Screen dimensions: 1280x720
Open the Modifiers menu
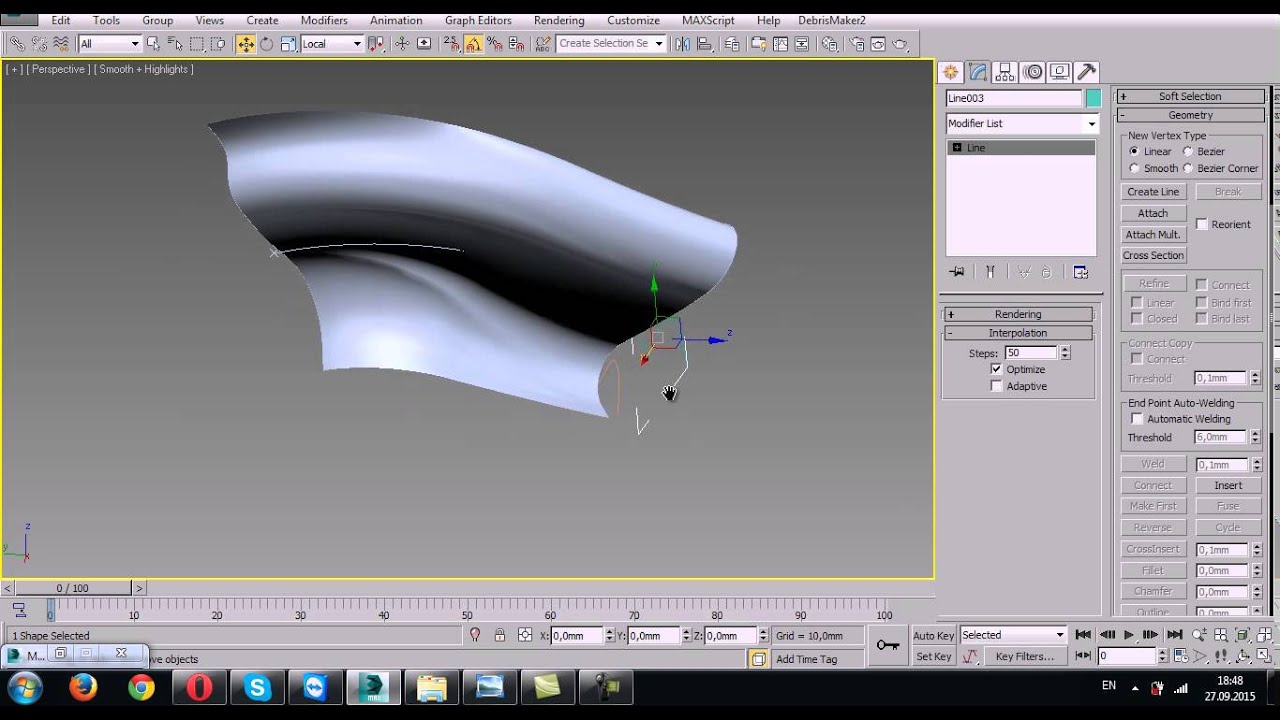(x=324, y=20)
